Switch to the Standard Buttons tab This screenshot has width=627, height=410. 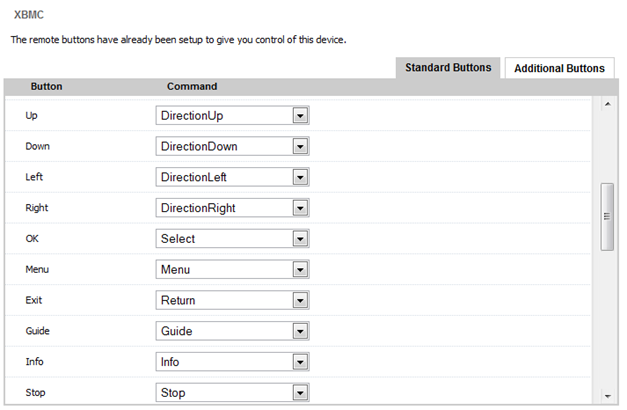[448, 67]
